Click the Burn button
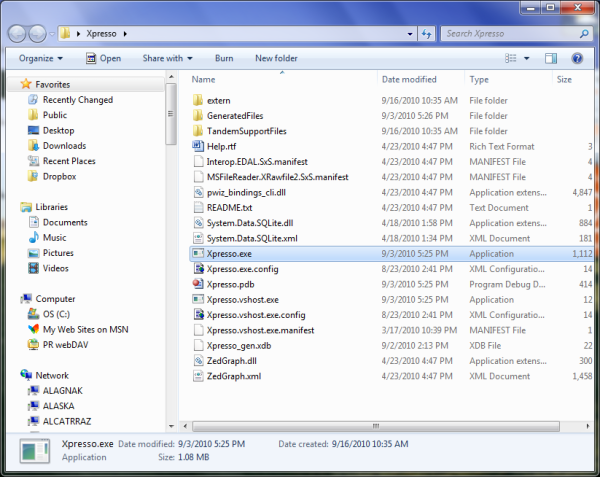This screenshot has height=477, width=600. click(x=224, y=58)
